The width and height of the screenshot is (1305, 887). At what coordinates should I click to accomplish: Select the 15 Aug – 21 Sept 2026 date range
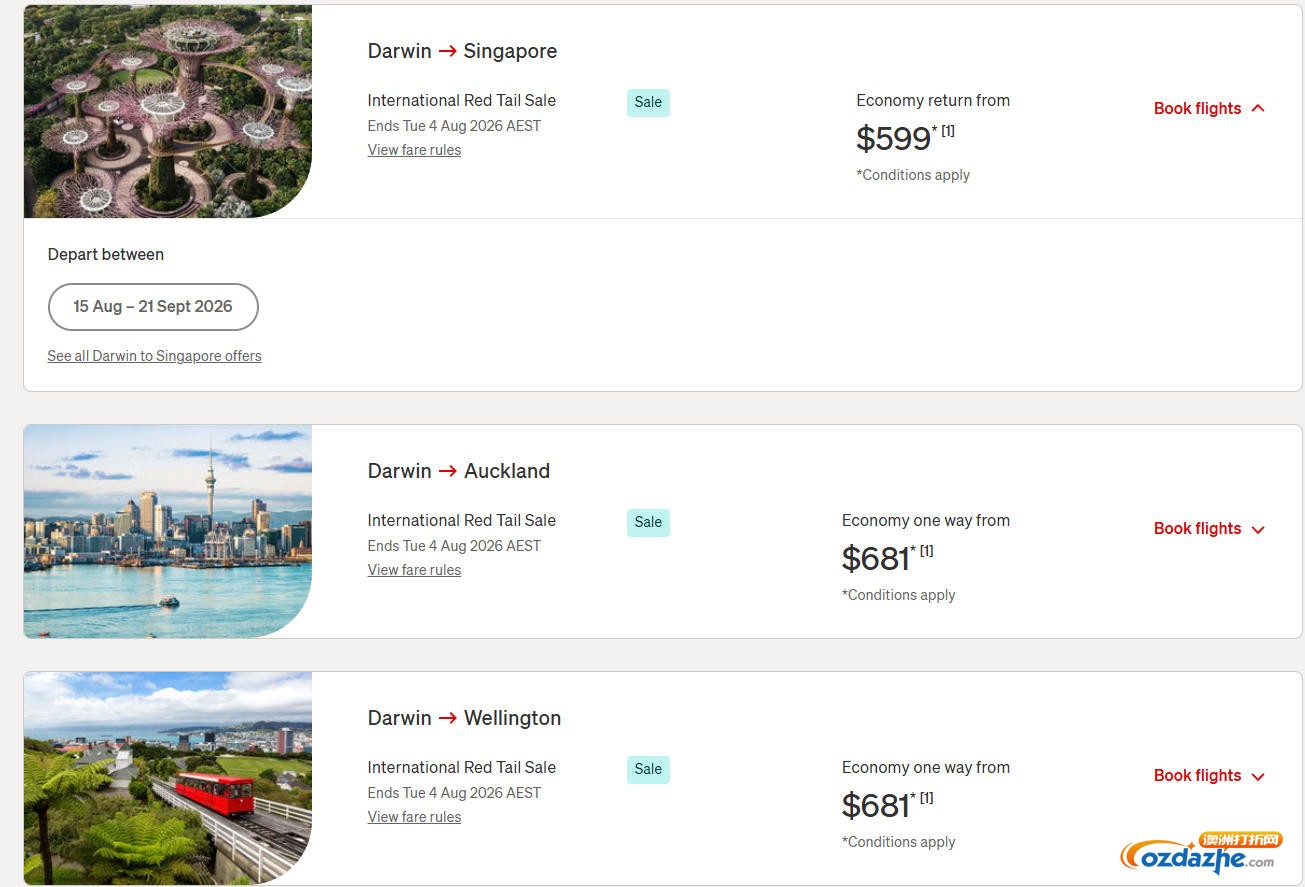(x=153, y=307)
